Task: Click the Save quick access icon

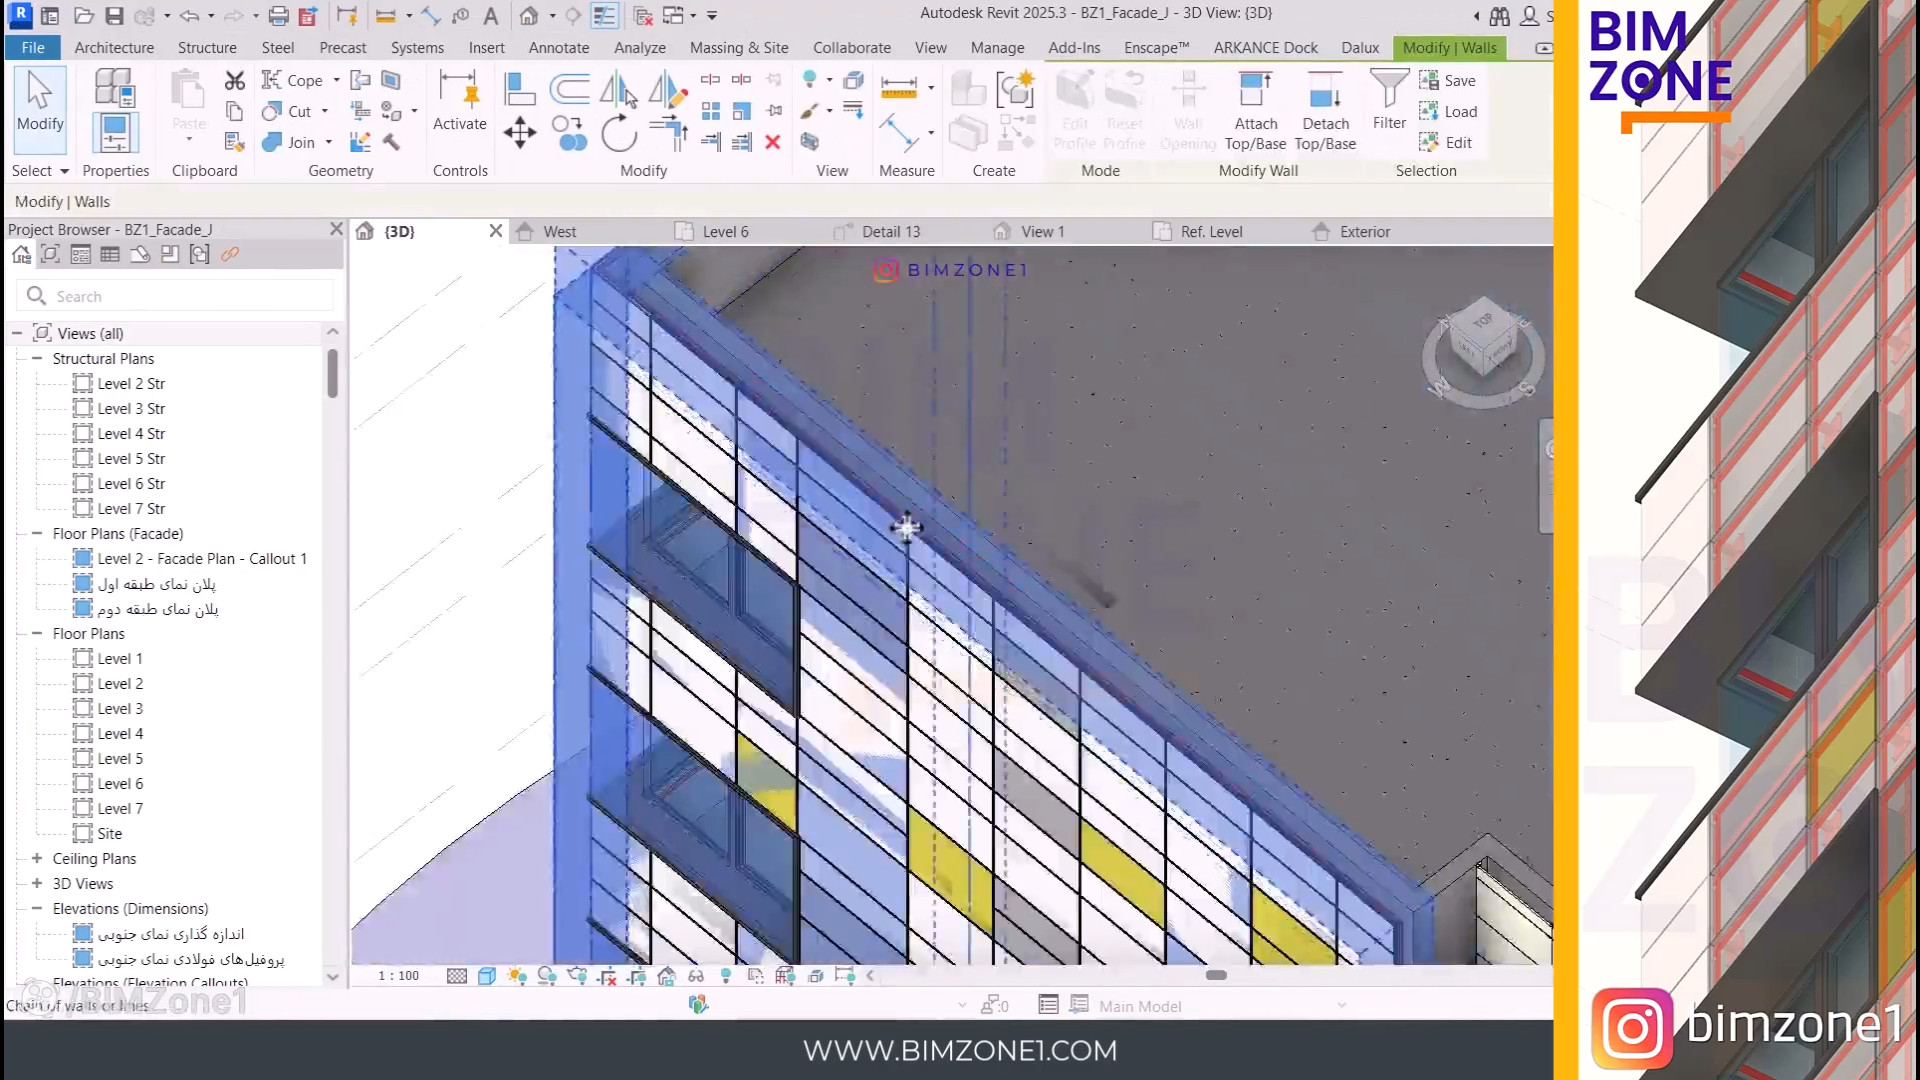Action: 114,15
